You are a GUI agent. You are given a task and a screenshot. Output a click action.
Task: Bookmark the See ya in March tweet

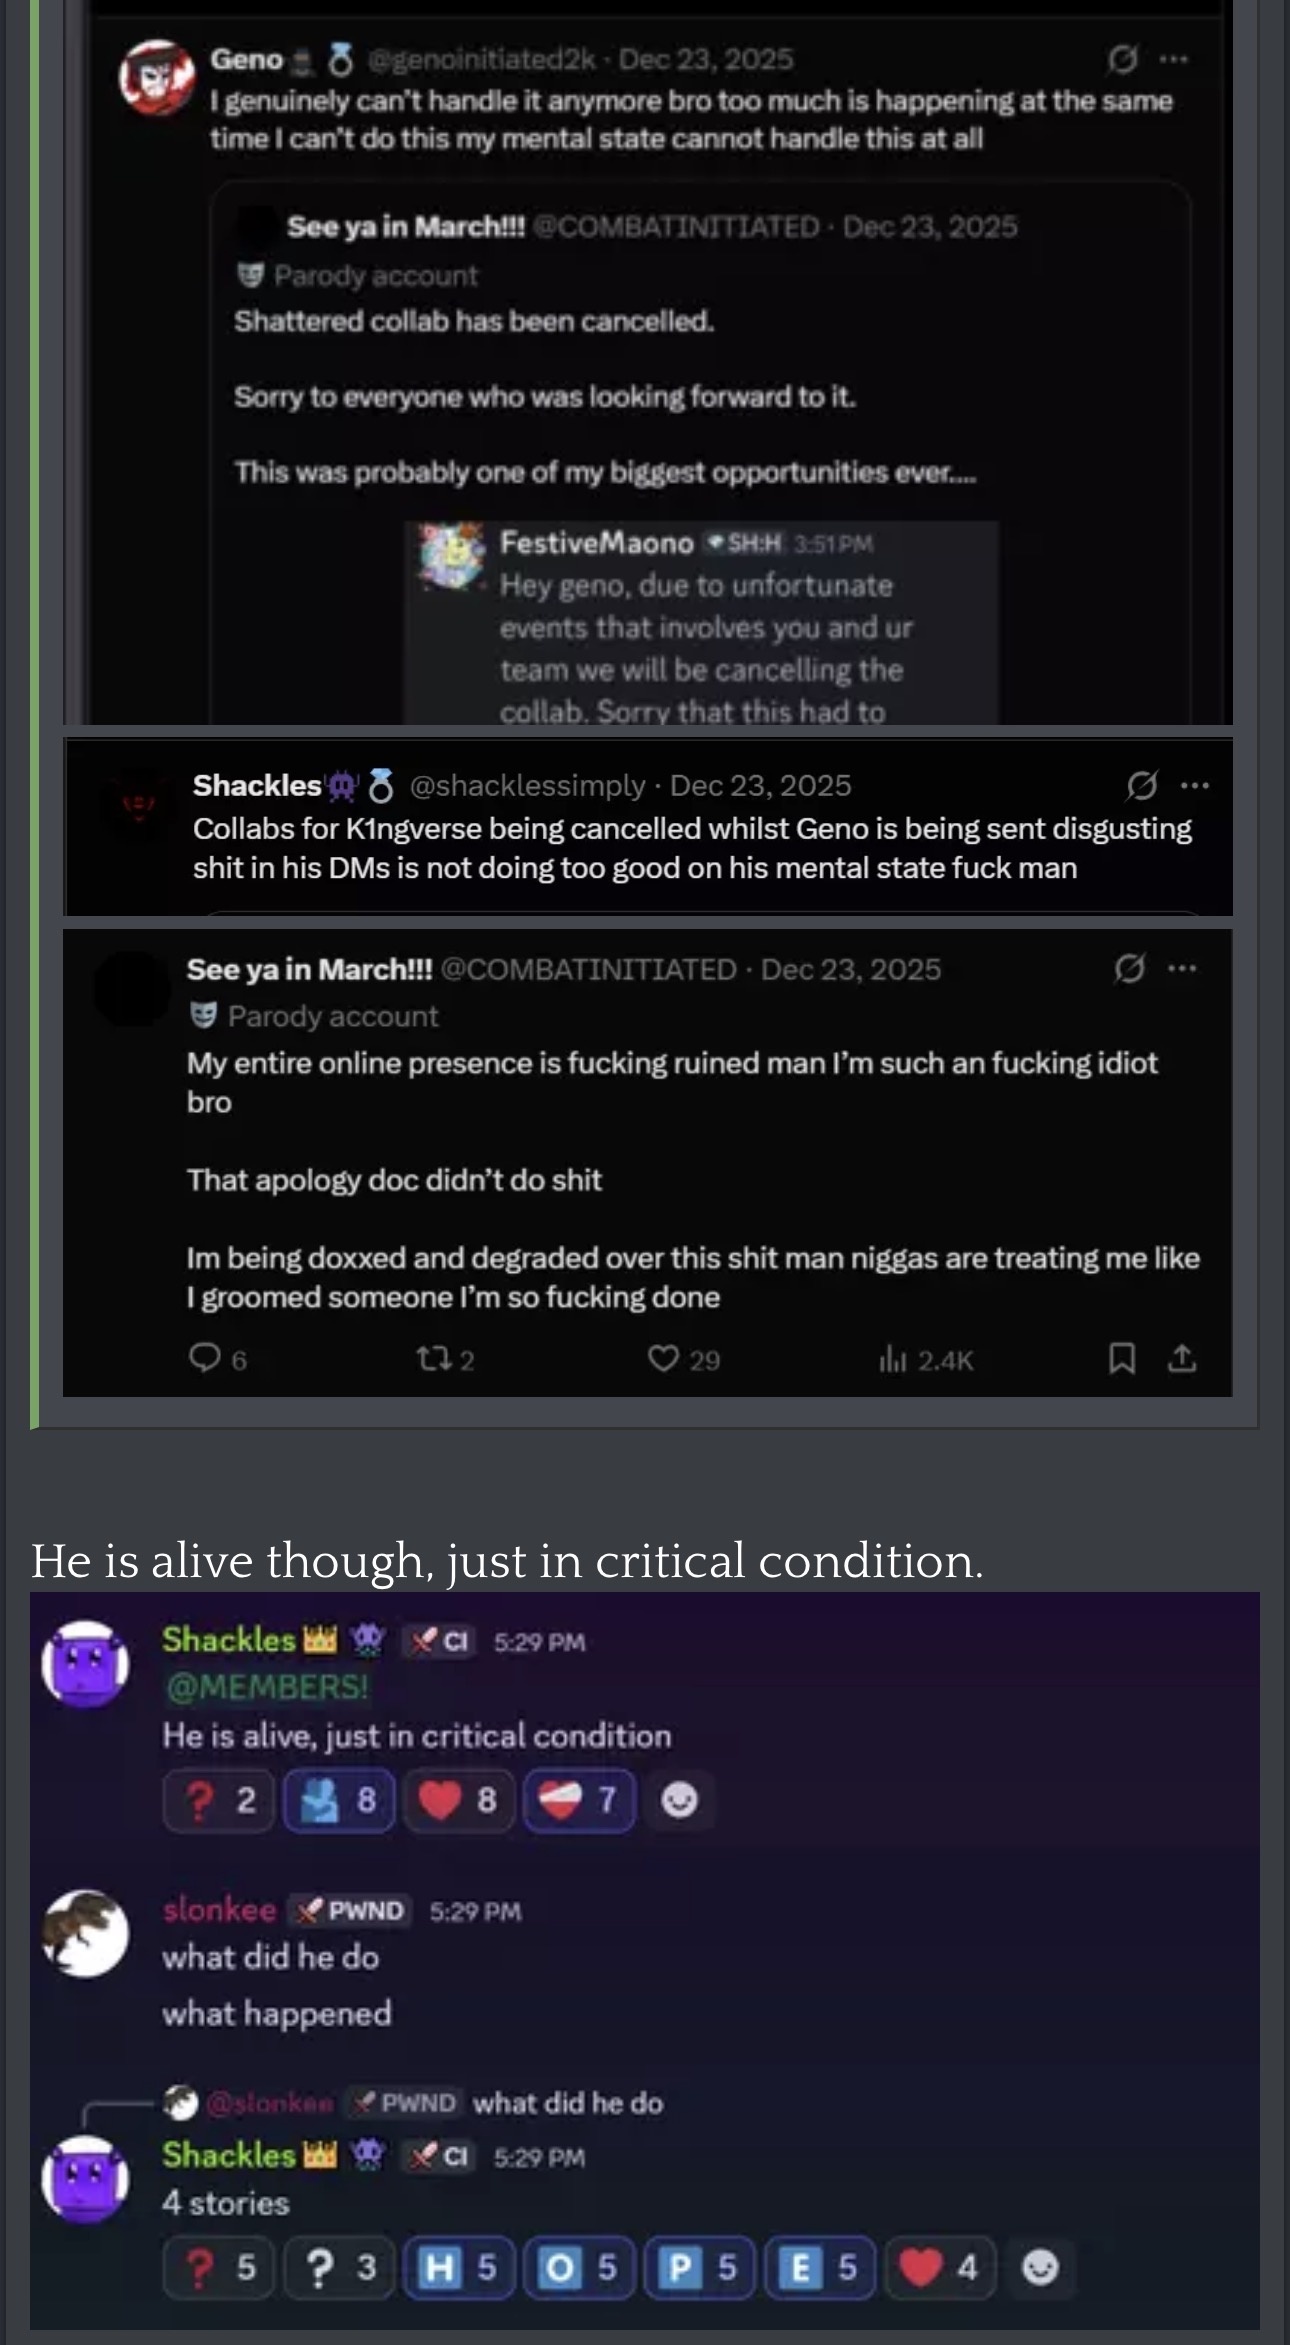tap(1122, 1358)
